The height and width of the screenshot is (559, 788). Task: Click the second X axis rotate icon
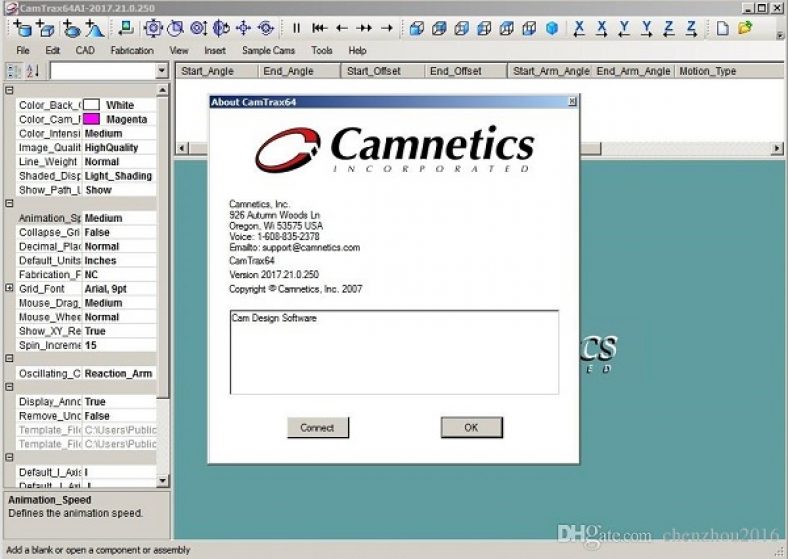tap(602, 29)
